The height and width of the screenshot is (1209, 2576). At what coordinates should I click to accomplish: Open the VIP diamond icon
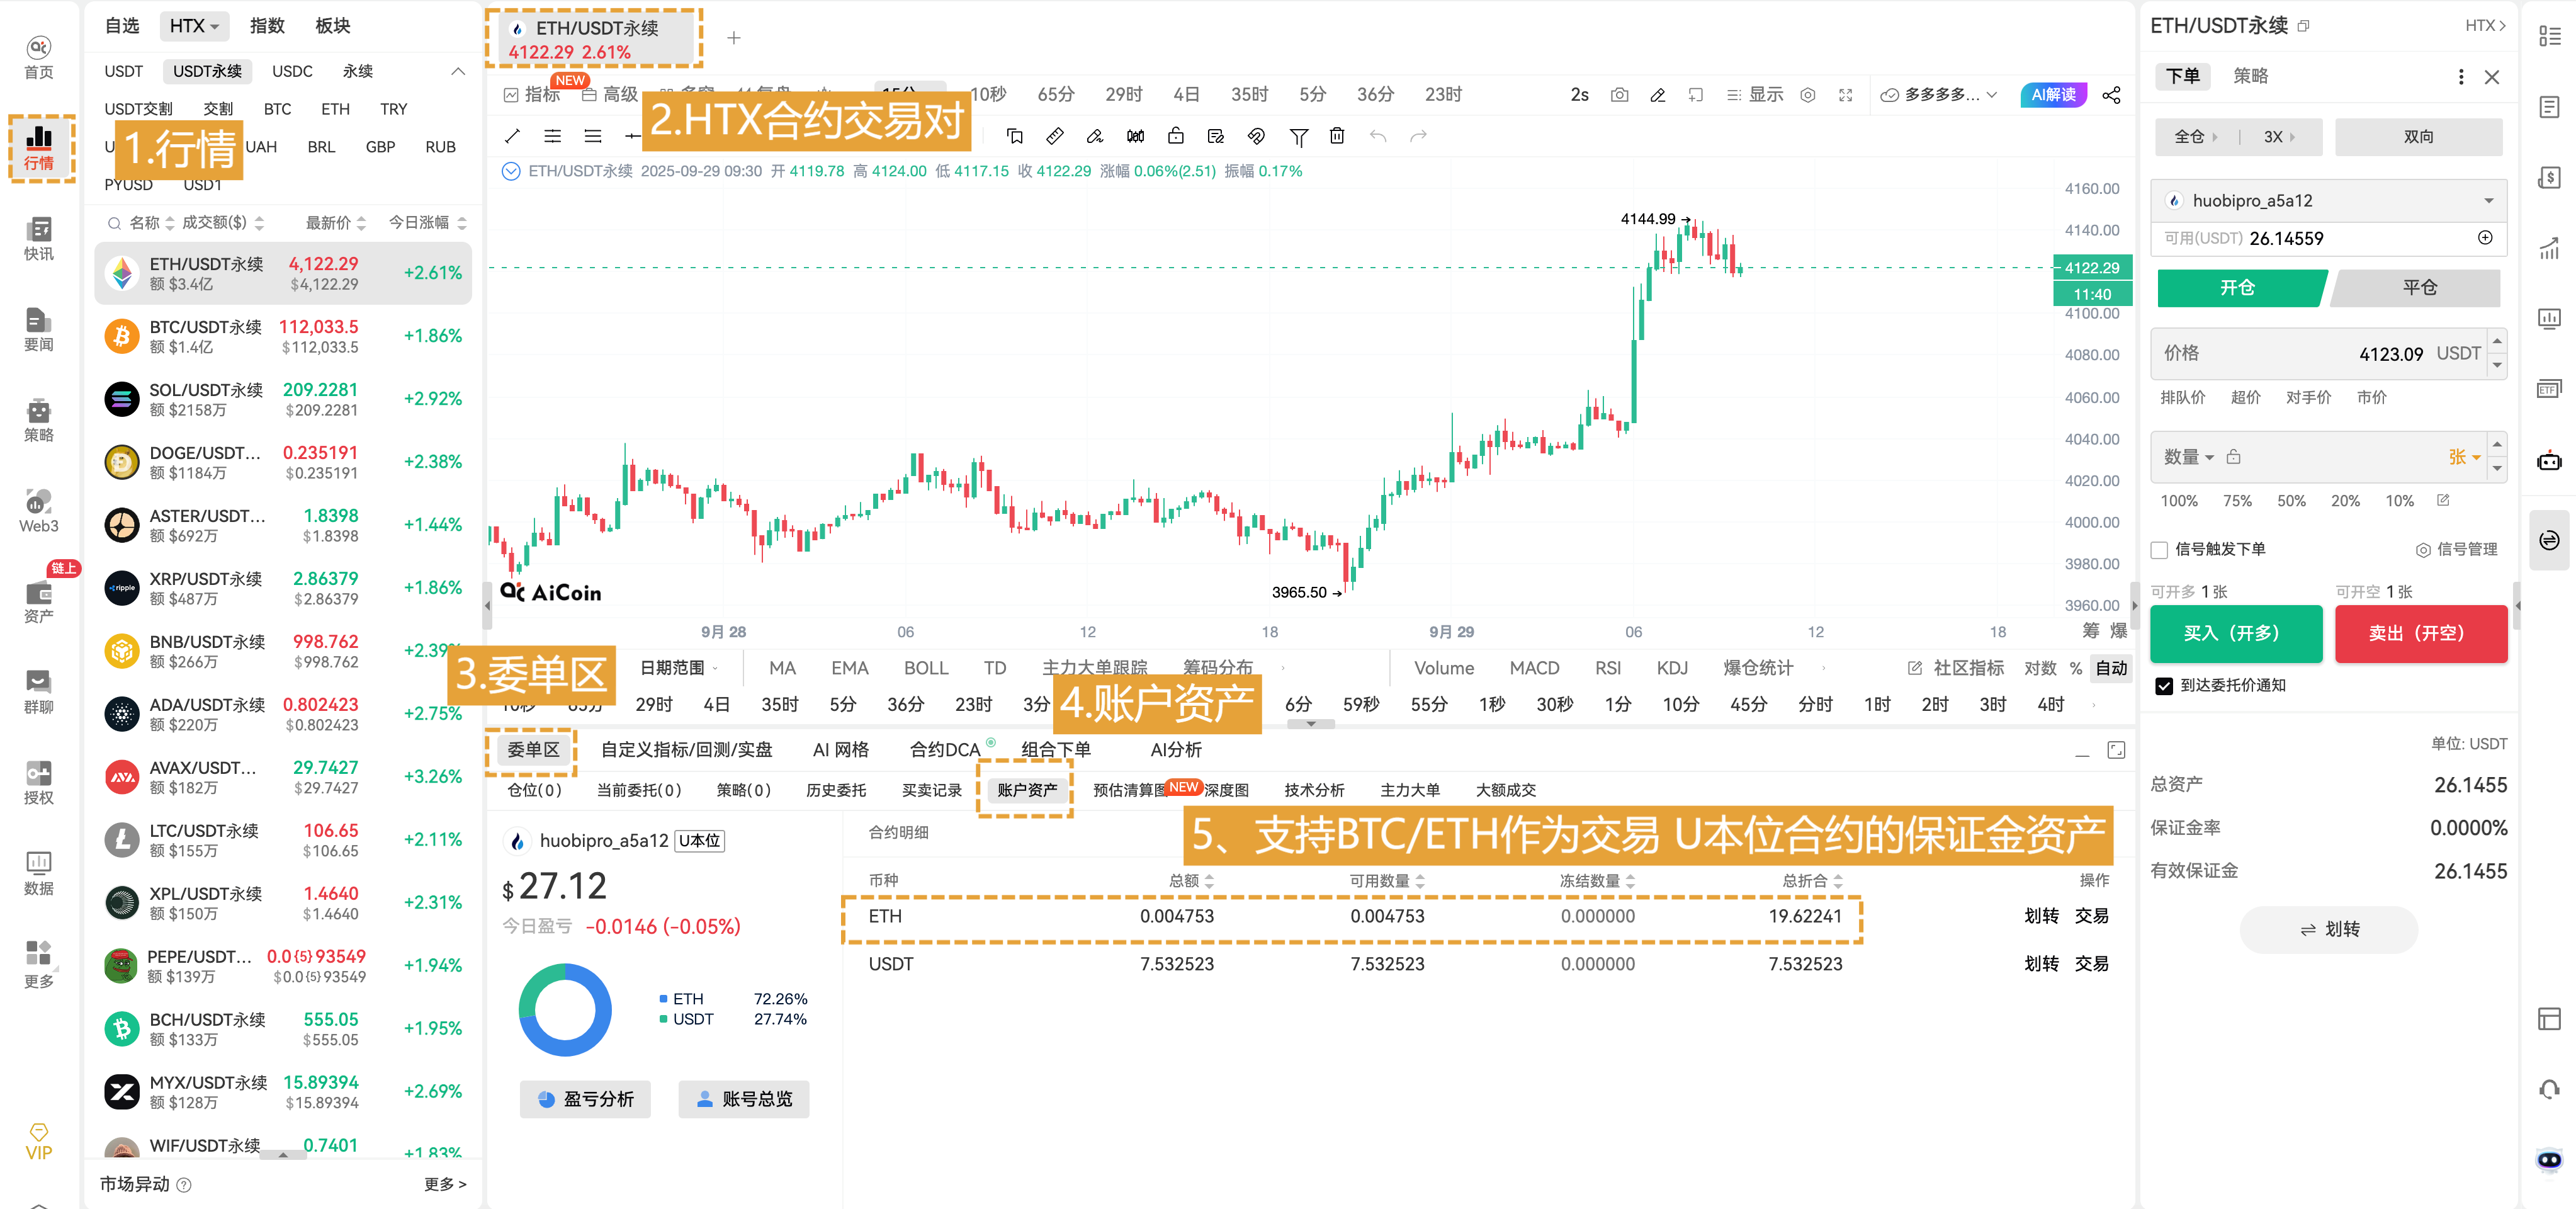click(x=38, y=1141)
